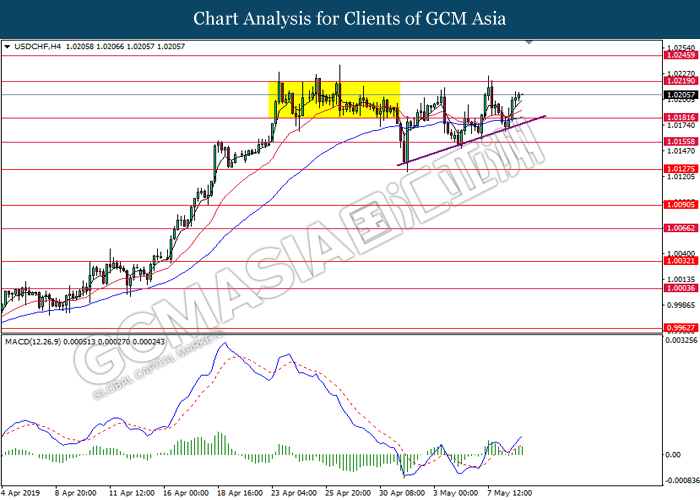Click the purple ascending trendline

click(471, 141)
